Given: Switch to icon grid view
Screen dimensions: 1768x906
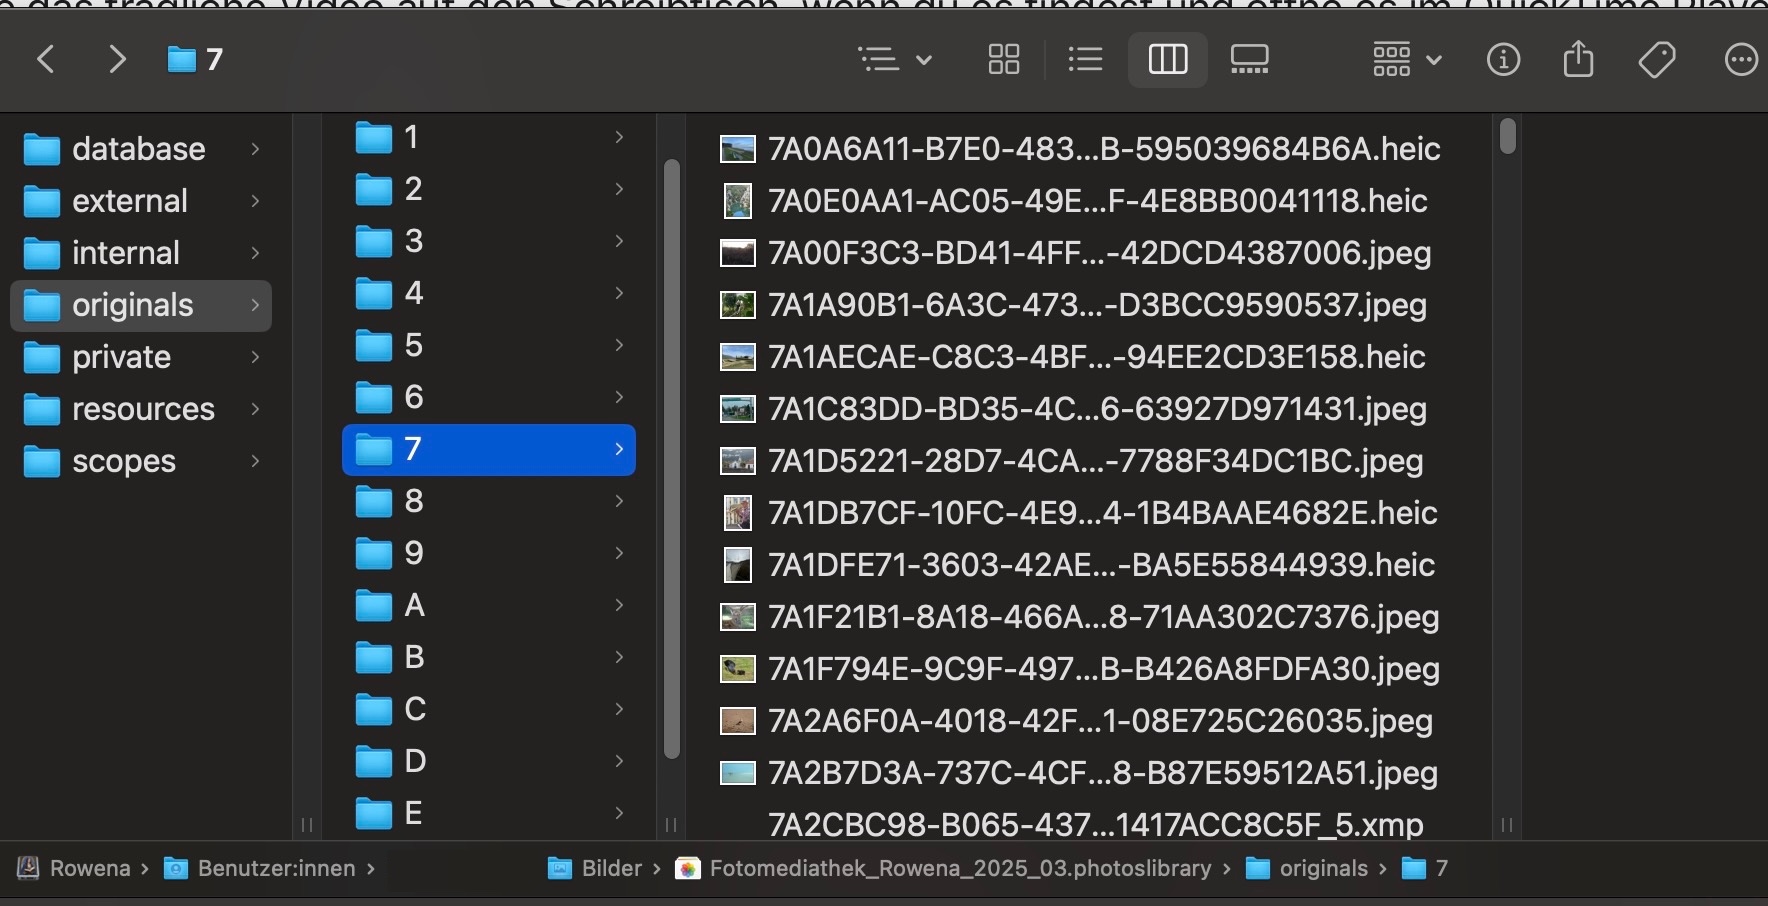Looking at the screenshot, I should [1003, 60].
